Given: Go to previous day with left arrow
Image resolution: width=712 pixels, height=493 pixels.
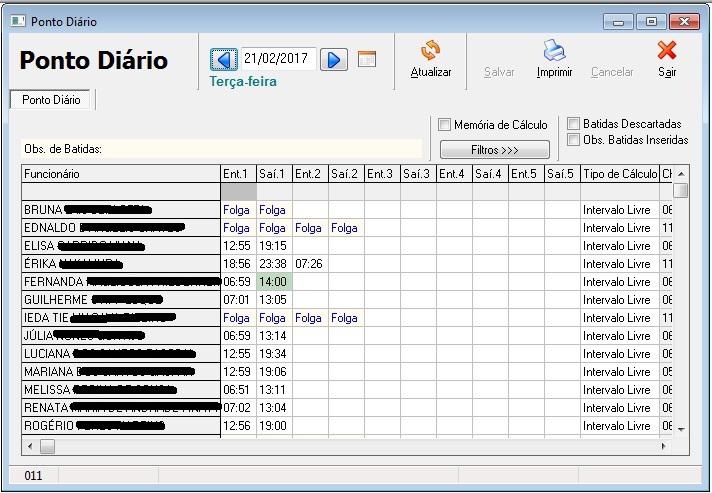Looking at the screenshot, I should click(x=224, y=60).
